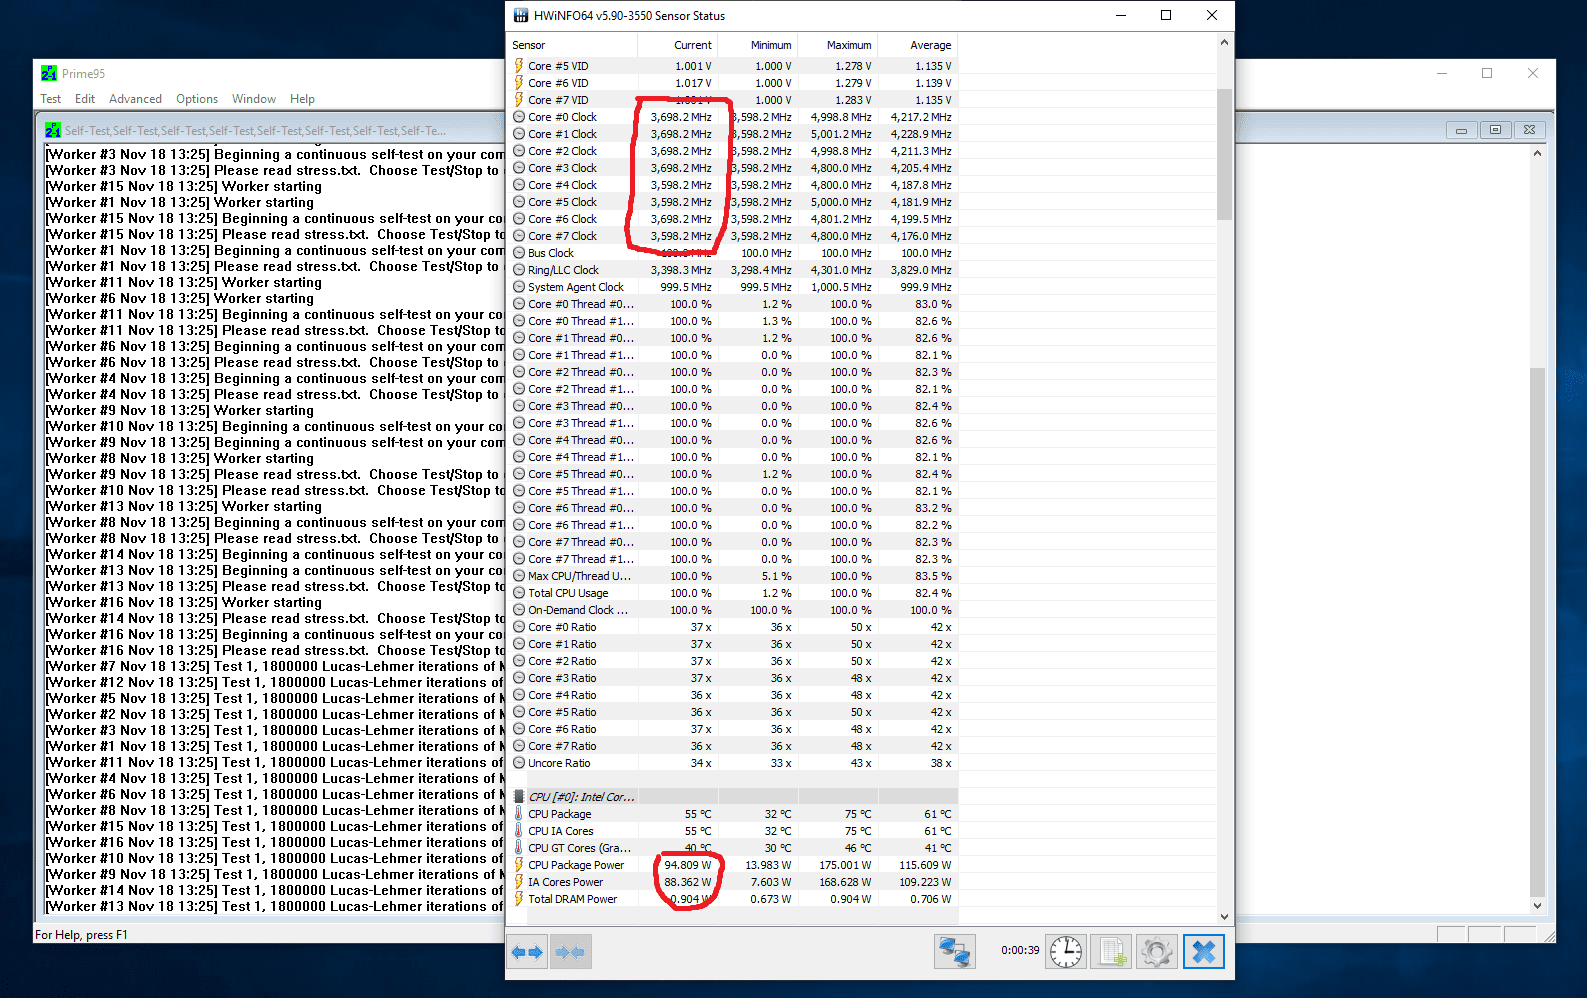The image size is (1587, 998).
Task: Click Prime95 worker log scroll-up arrow
Action: (1537, 153)
